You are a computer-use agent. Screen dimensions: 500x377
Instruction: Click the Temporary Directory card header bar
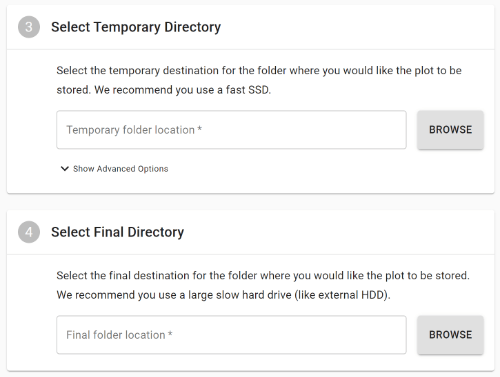(250, 27)
